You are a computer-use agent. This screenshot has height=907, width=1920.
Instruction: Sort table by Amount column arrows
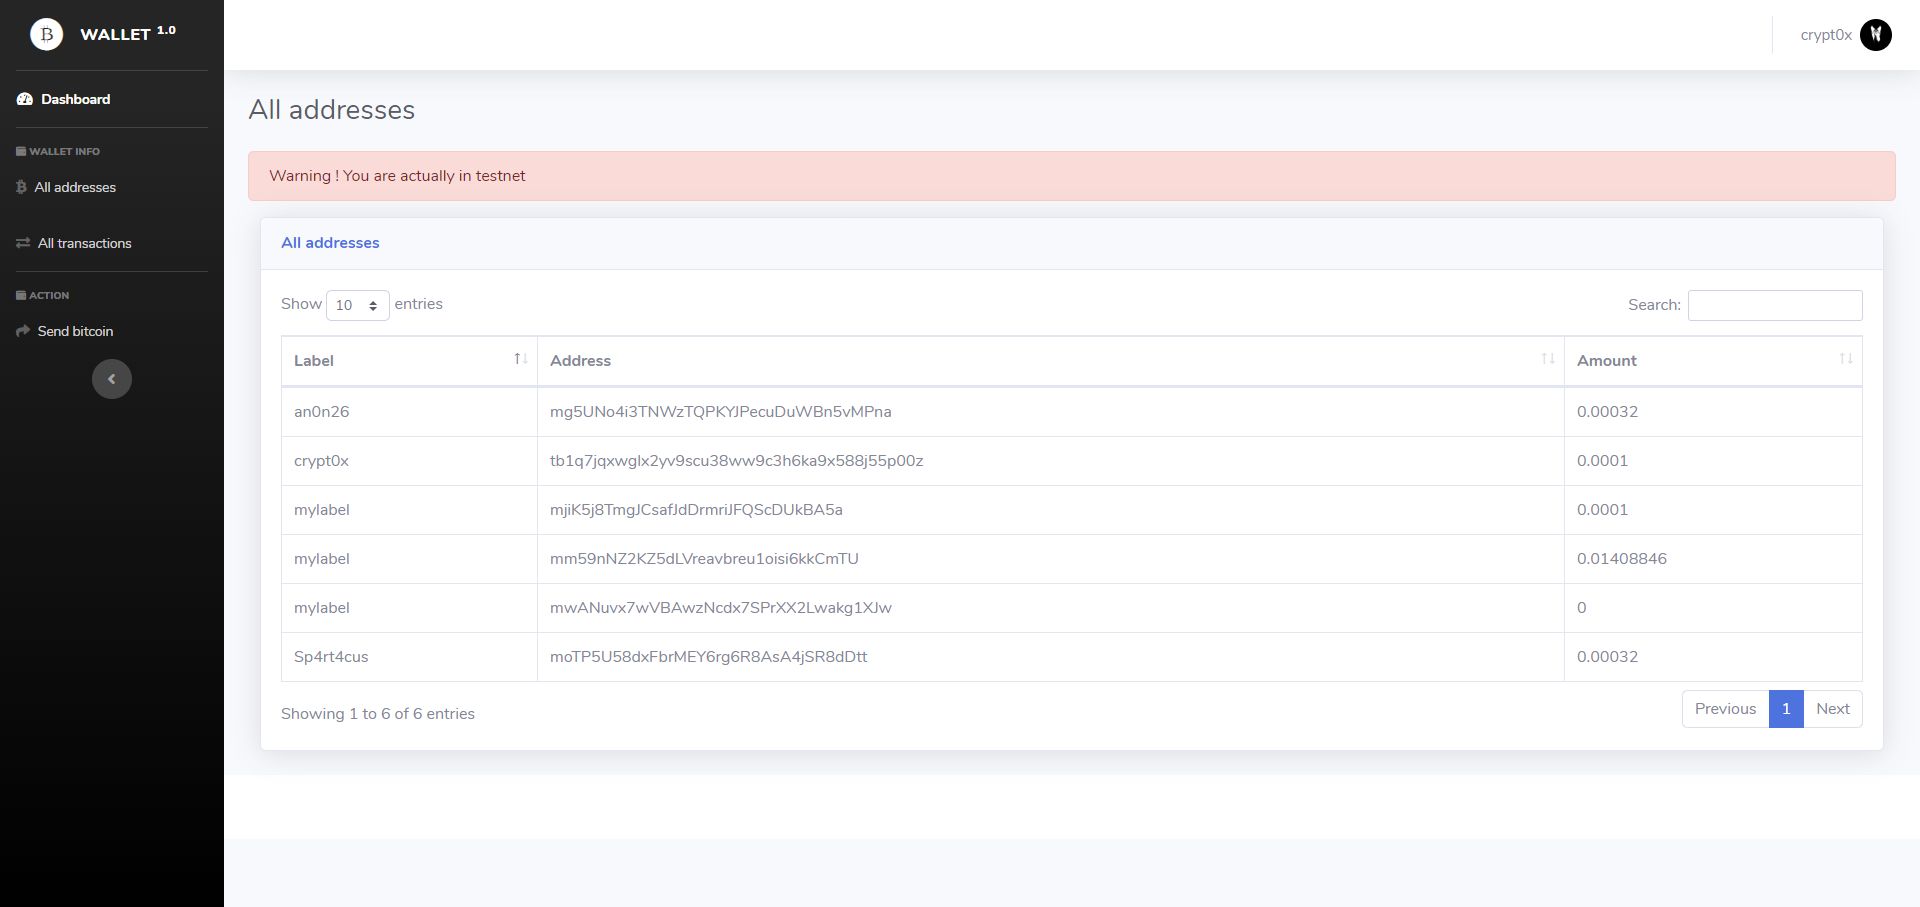[1846, 359]
